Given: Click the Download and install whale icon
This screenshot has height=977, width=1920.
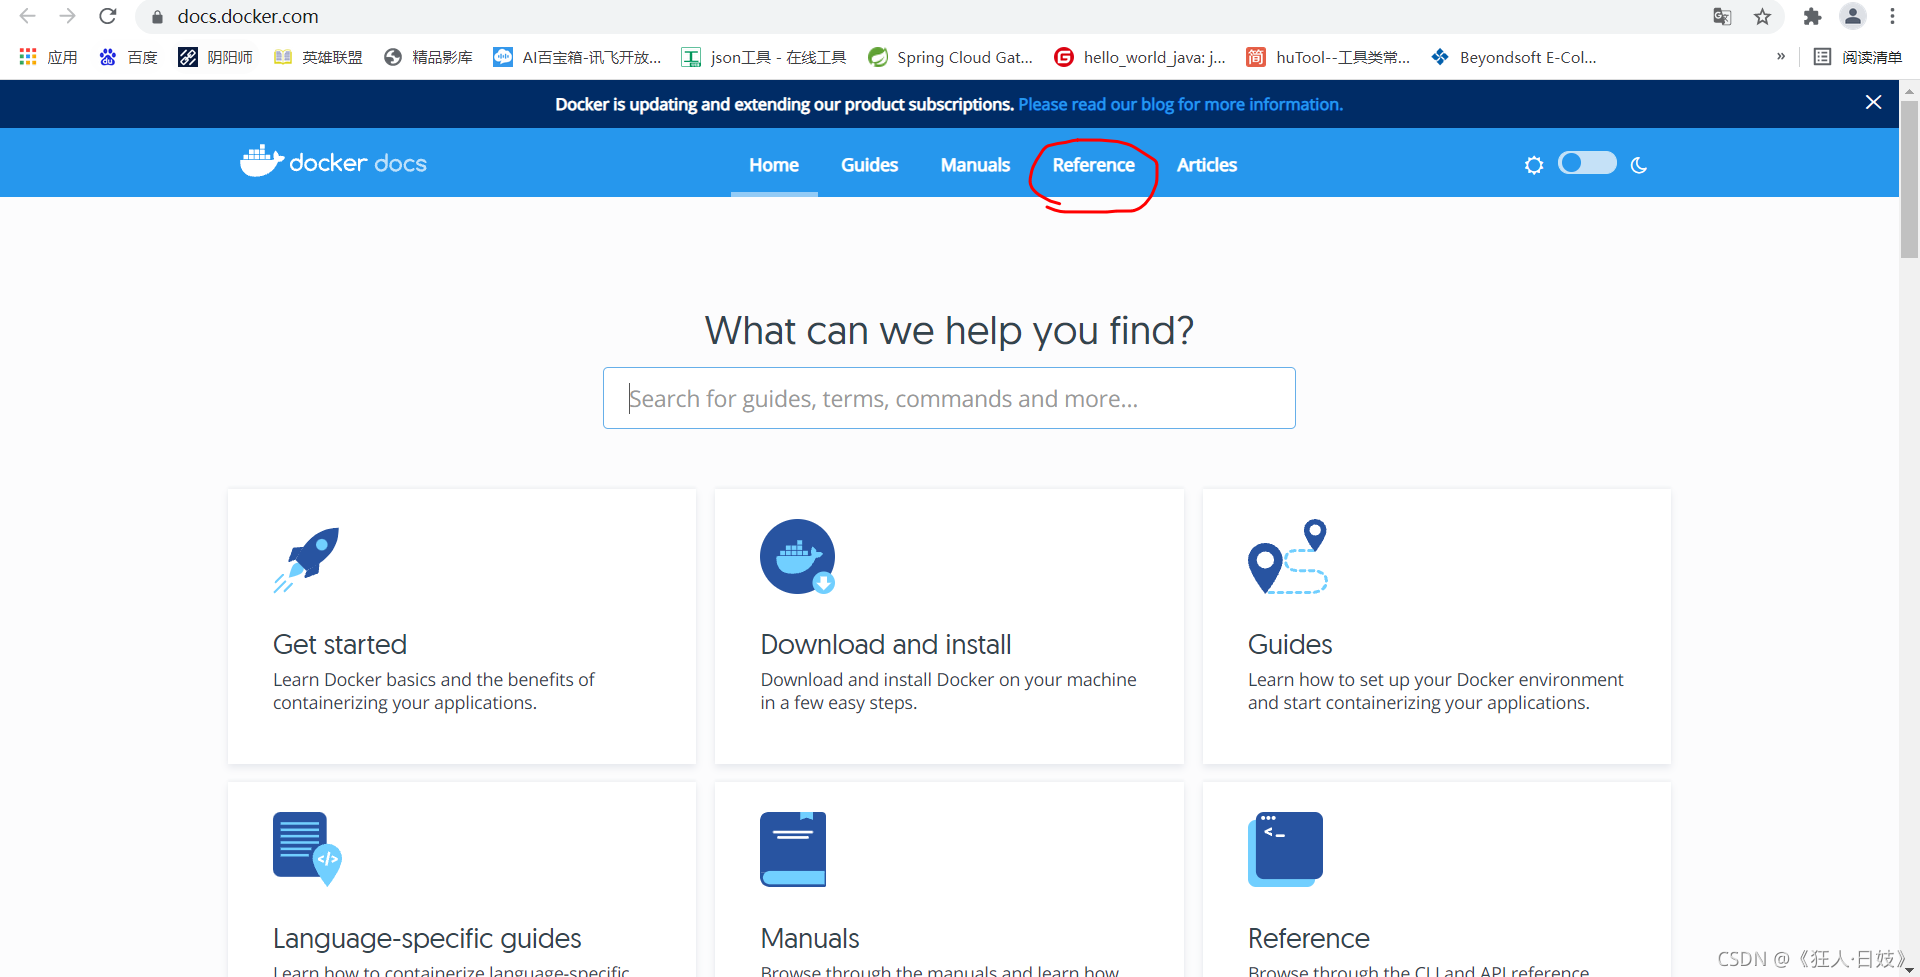Looking at the screenshot, I should pyautogui.click(x=798, y=556).
